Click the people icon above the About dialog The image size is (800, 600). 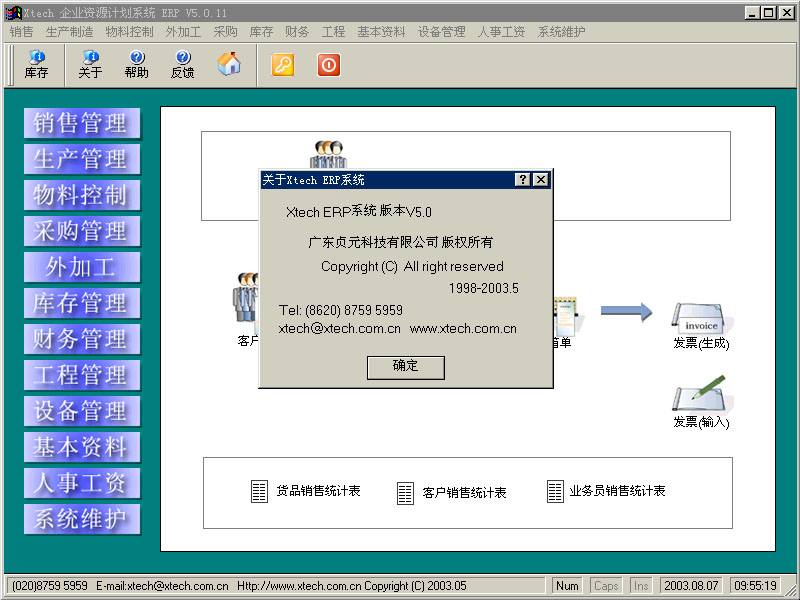[x=328, y=154]
